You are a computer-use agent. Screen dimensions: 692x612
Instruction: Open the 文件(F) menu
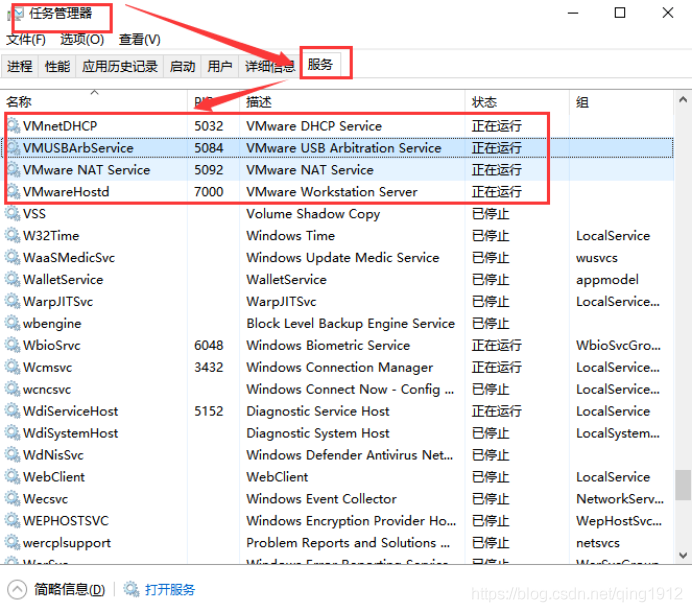pos(26,40)
